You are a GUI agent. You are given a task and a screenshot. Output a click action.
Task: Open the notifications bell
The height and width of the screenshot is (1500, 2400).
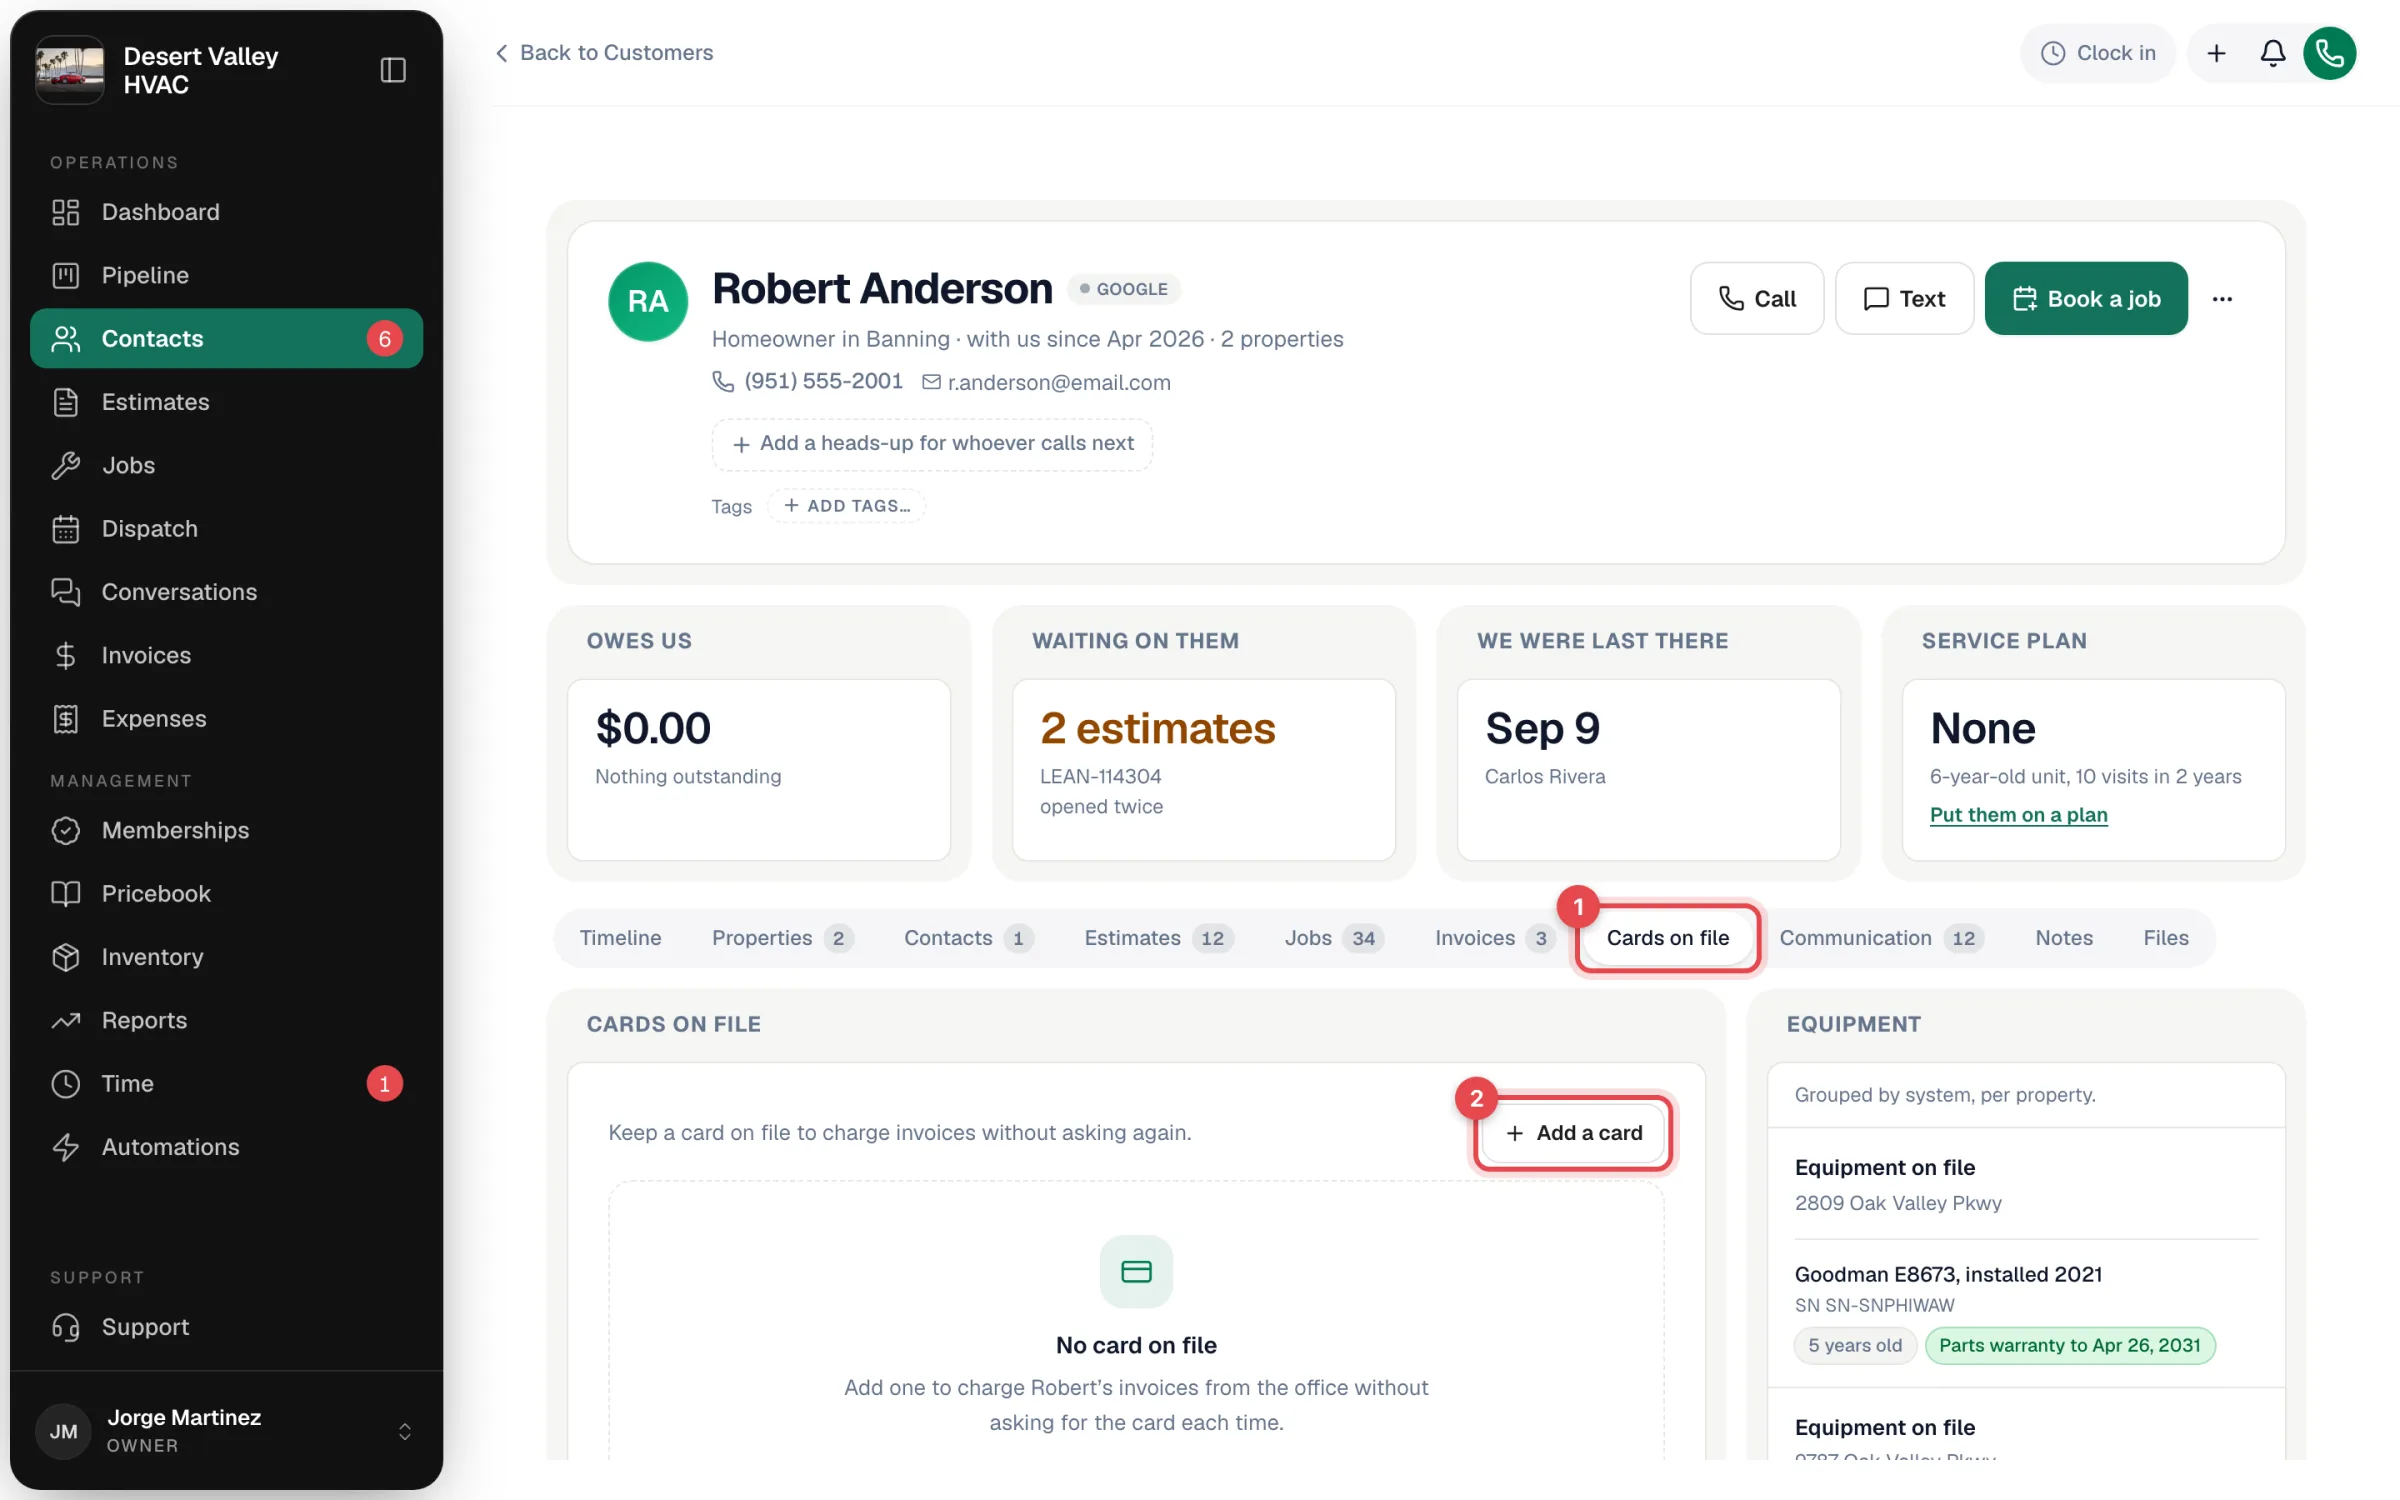(x=2272, y=53)
